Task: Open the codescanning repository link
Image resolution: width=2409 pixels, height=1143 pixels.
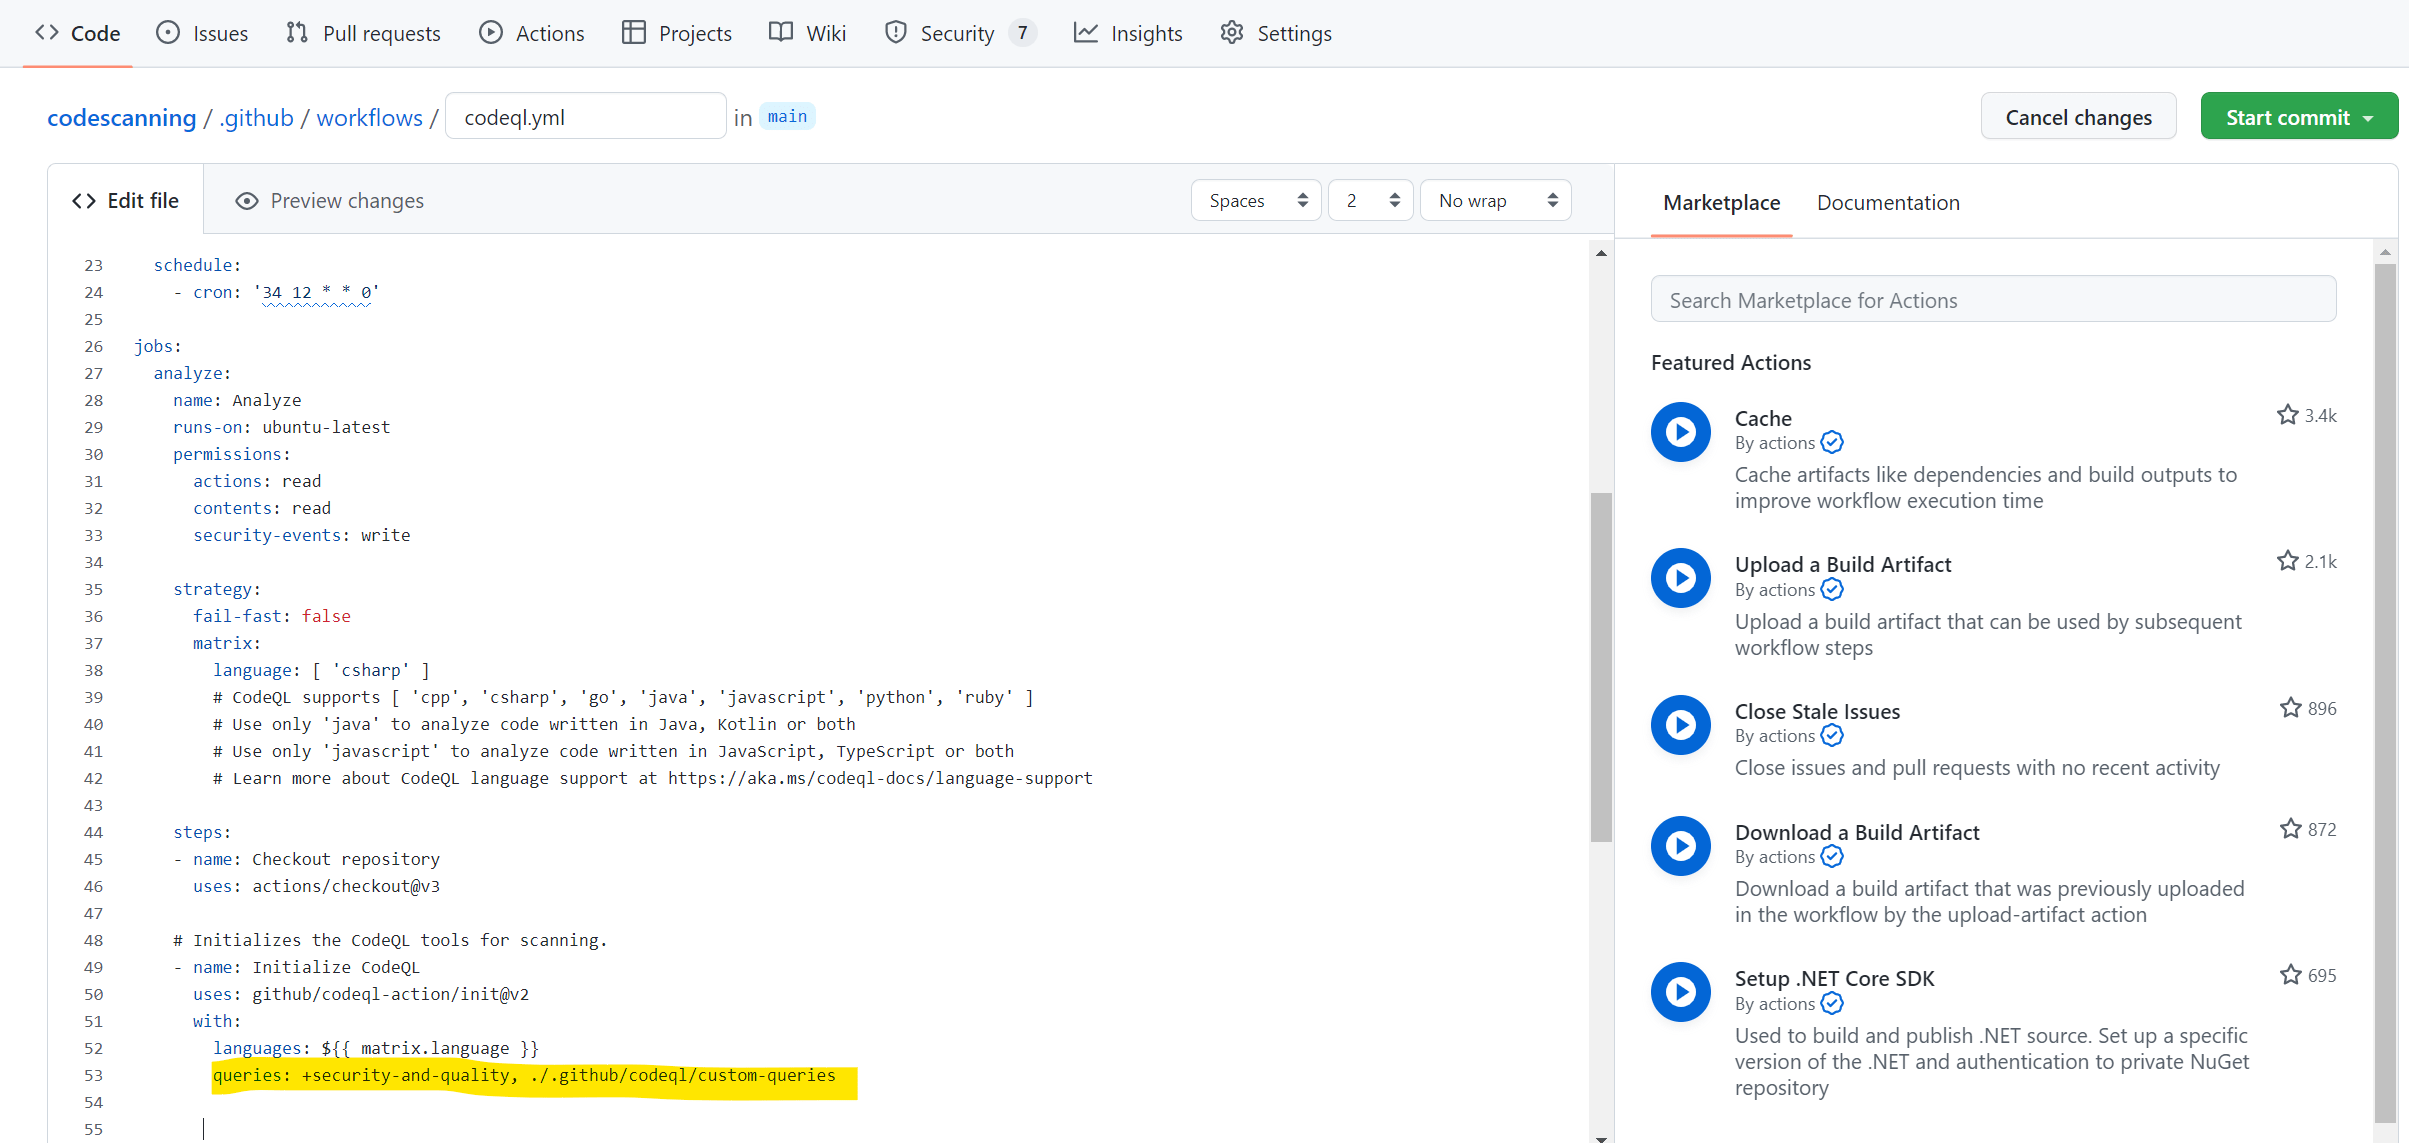Action: pos(121,117)
